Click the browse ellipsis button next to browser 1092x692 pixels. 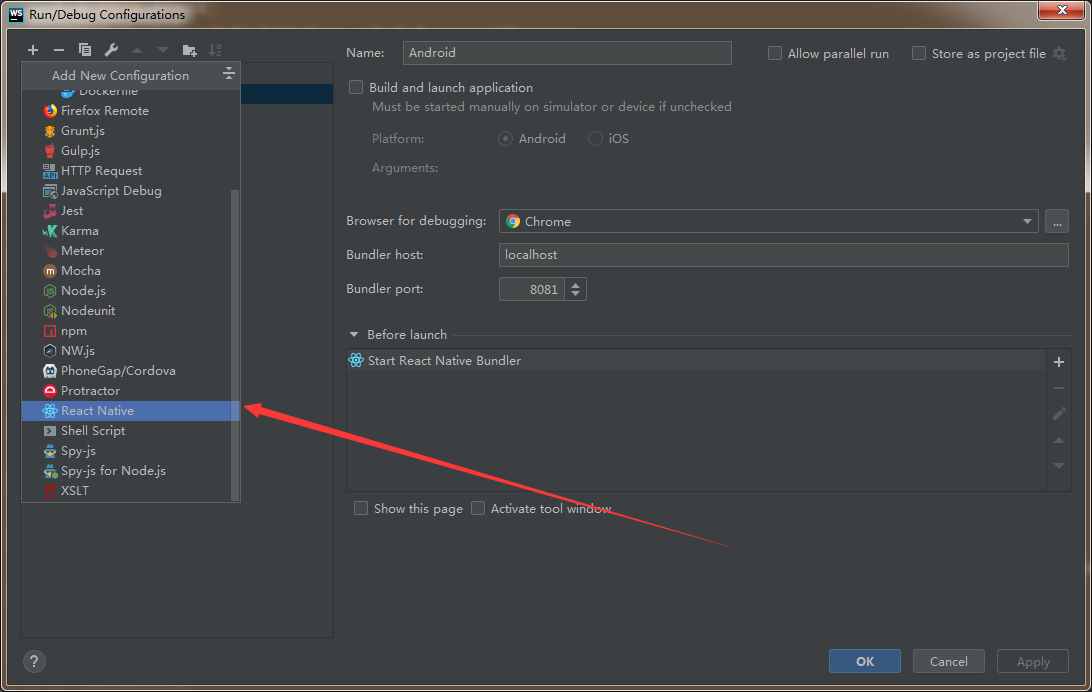point(1057,221)
